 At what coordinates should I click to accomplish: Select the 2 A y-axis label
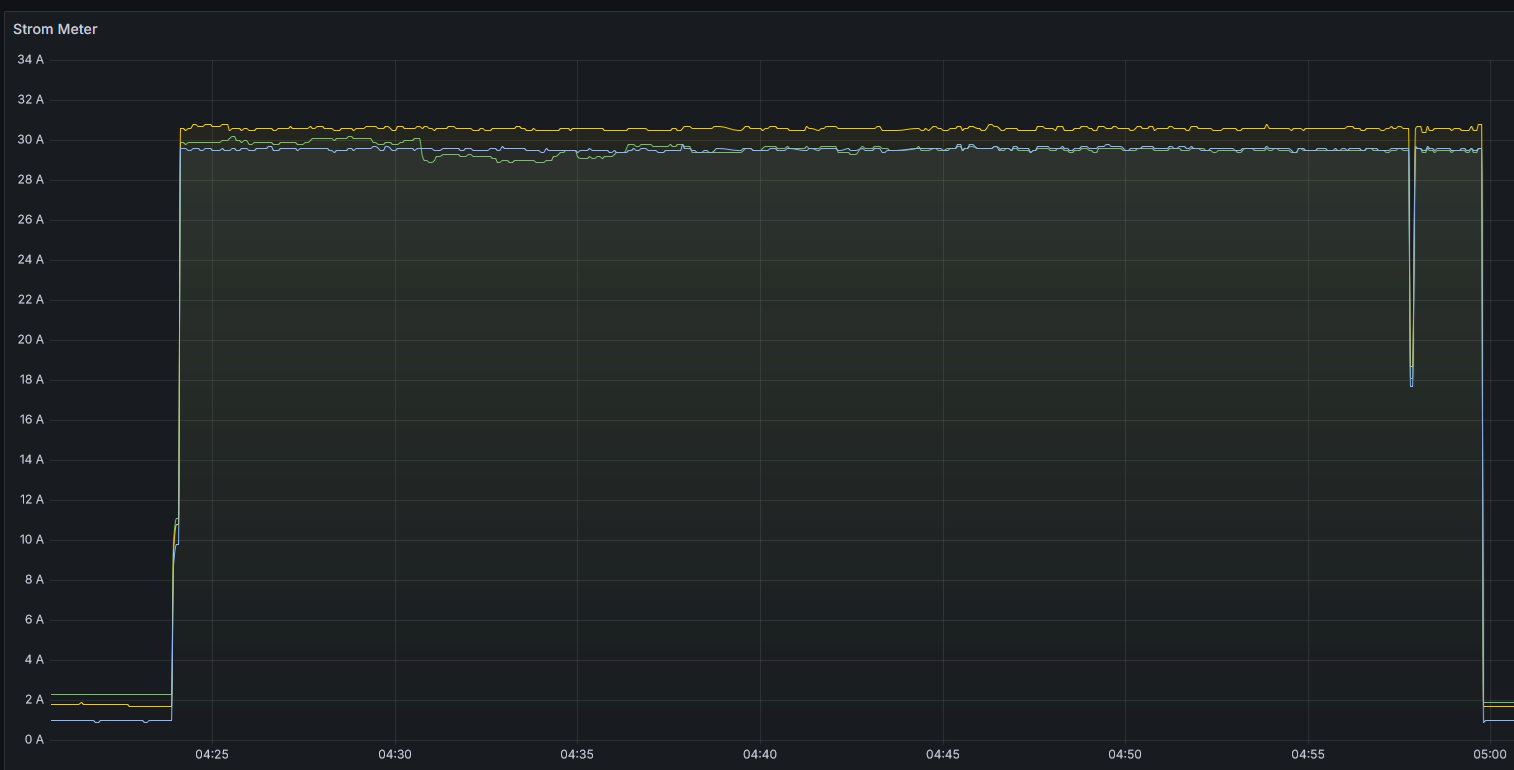(35, 700)
